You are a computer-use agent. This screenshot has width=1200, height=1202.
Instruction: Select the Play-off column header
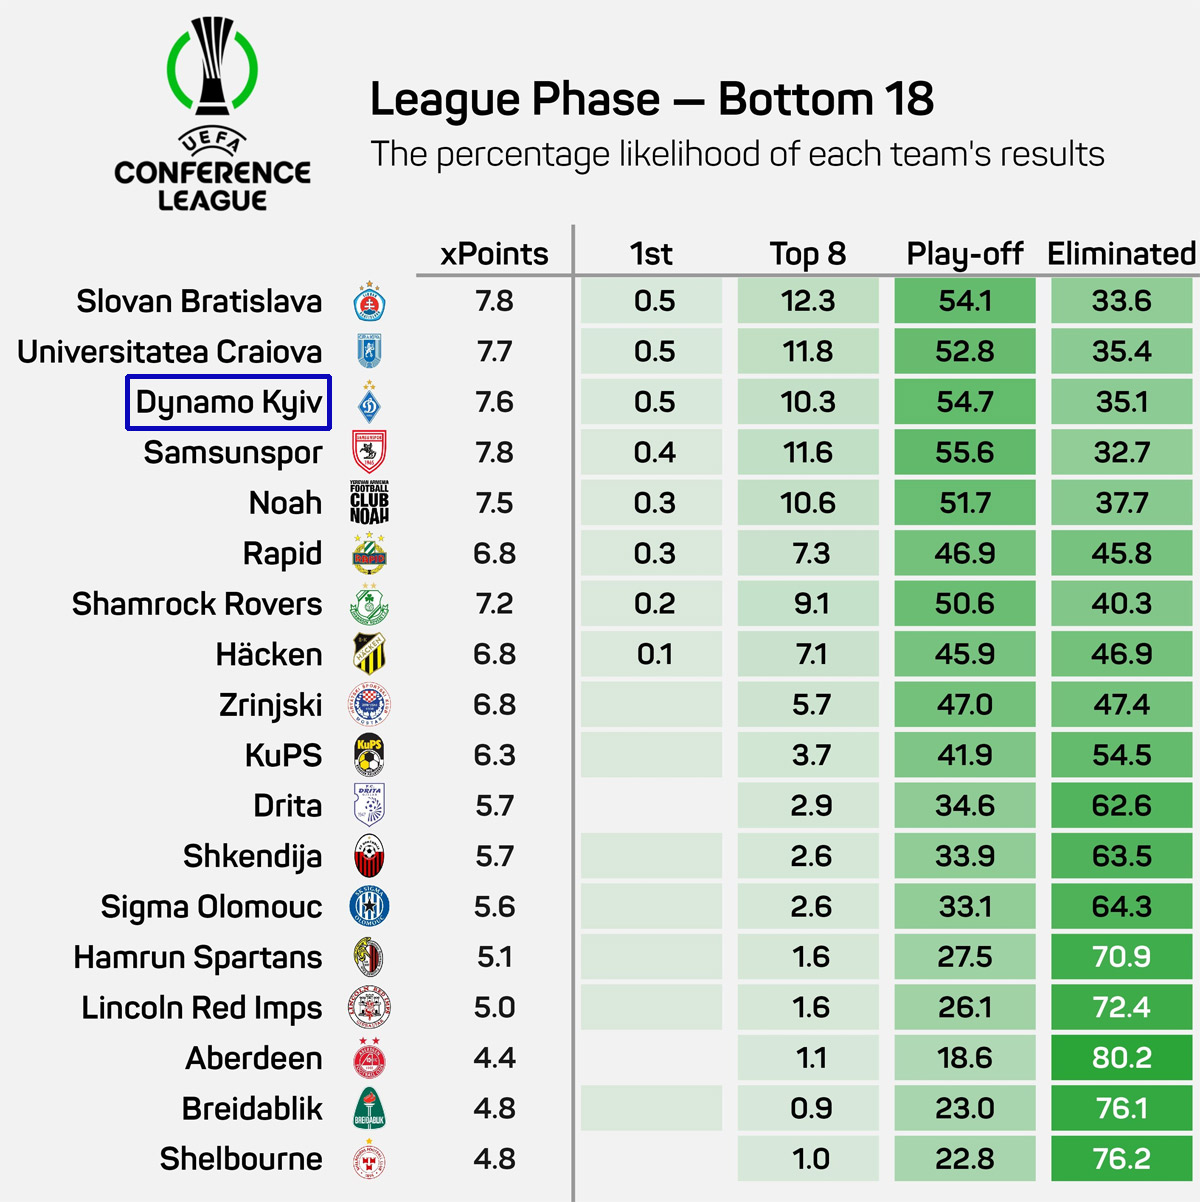point(964,254)
